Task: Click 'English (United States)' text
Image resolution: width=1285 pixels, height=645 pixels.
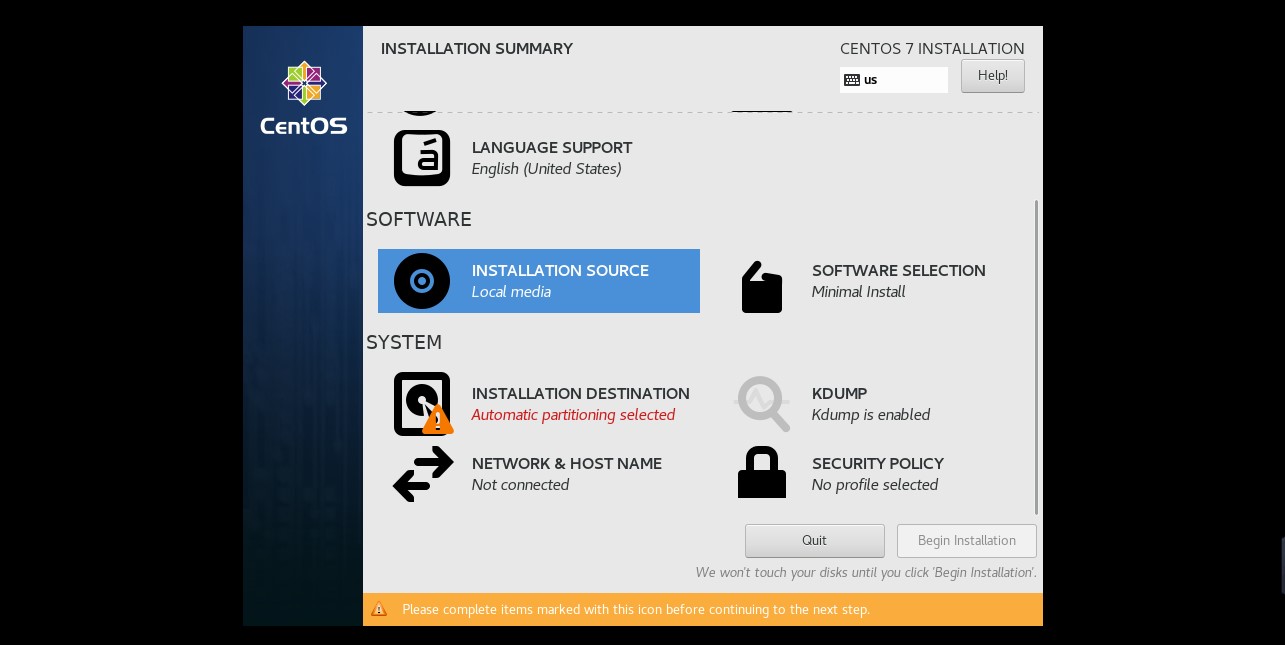Action: (547, 169)
